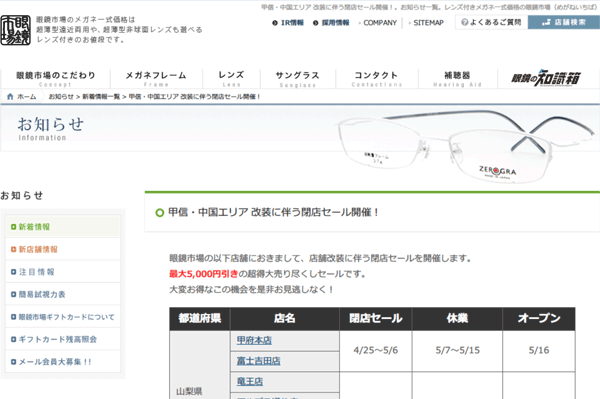The width and height of the screenshot is (600, 399).
Task: Click the 都道府県 table header
Action: pos(200,318)
